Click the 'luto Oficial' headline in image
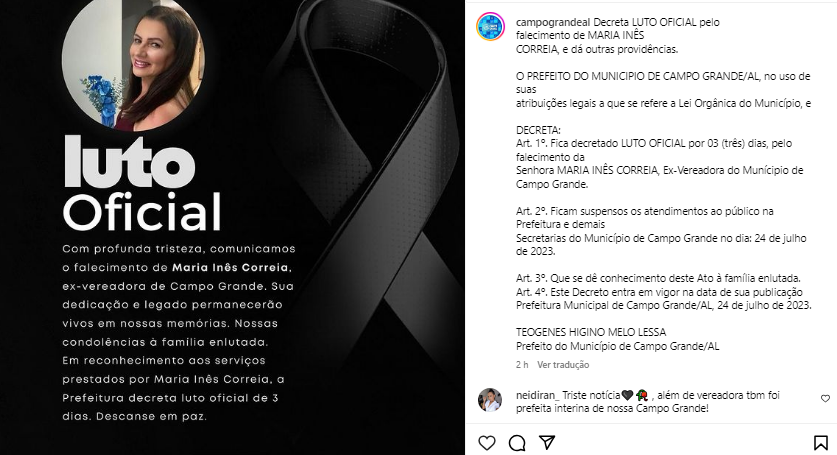This screenshot has width=837, height=455. click(x=142, y=184)
